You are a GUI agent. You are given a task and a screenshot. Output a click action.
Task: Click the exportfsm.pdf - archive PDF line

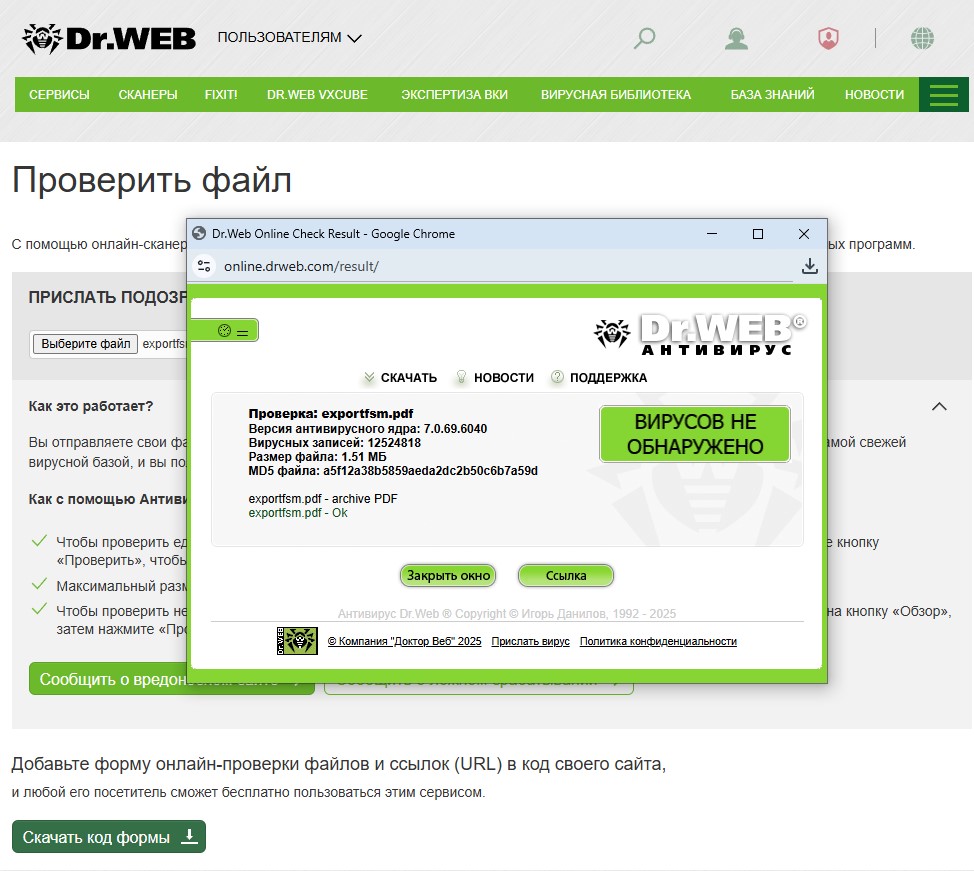[x=323, y=499]
